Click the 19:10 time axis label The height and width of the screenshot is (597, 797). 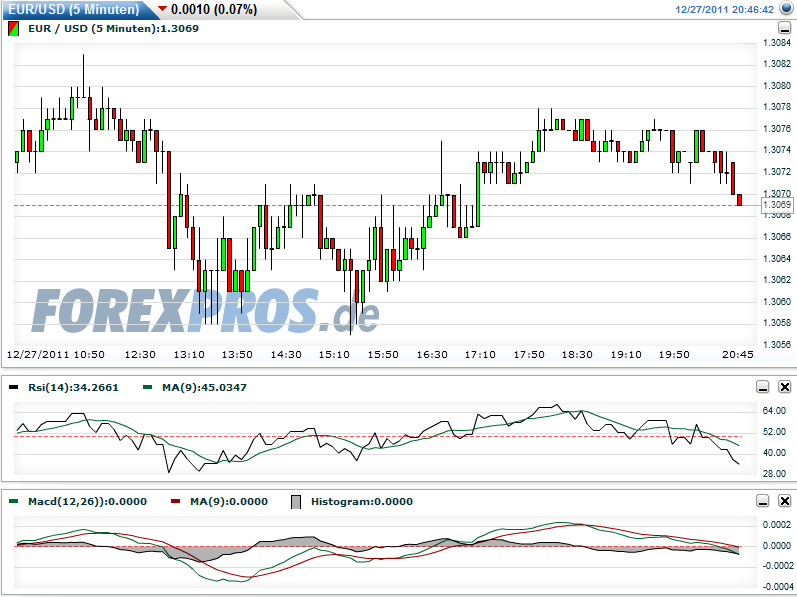pos(626,355)
